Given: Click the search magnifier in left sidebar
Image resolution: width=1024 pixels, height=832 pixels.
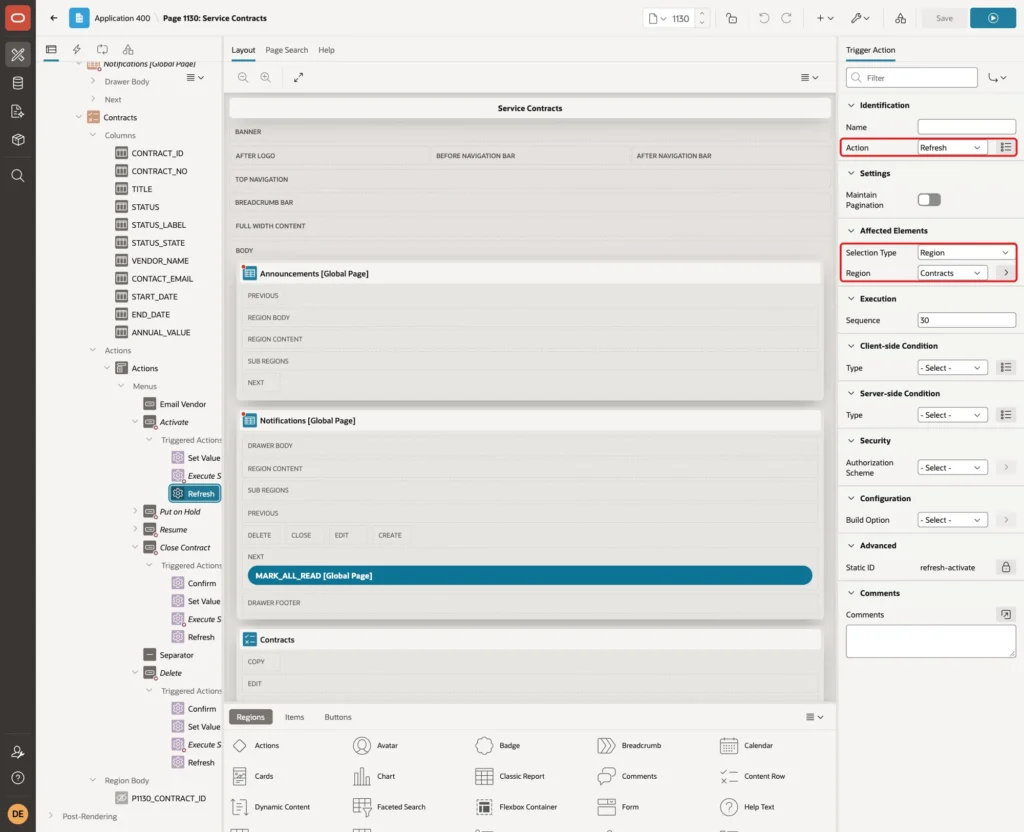Looking at the screenshot, I should coord(18,176).
